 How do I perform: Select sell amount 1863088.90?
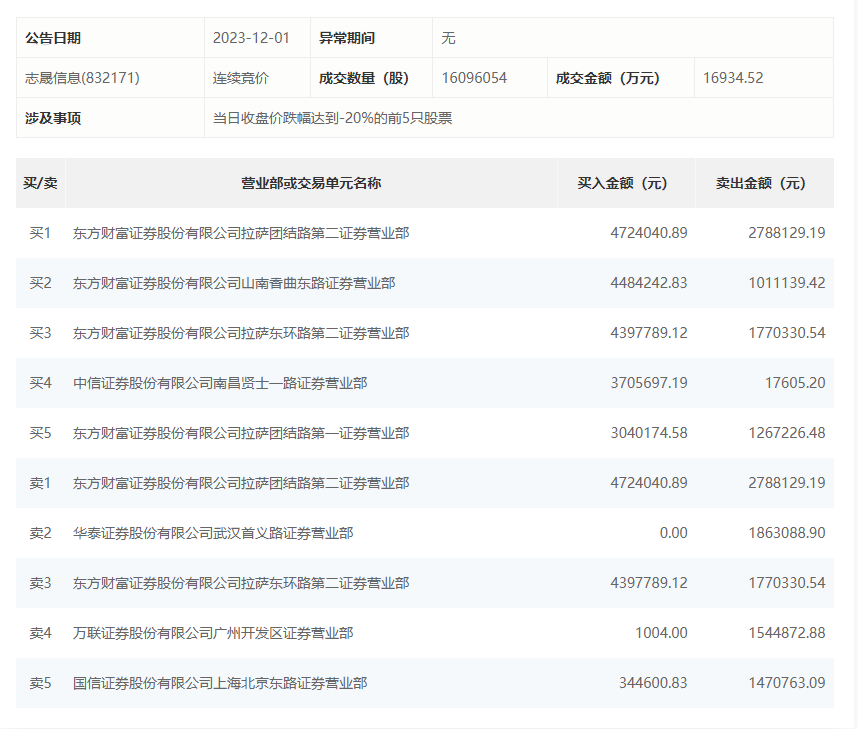pos(787,533)
